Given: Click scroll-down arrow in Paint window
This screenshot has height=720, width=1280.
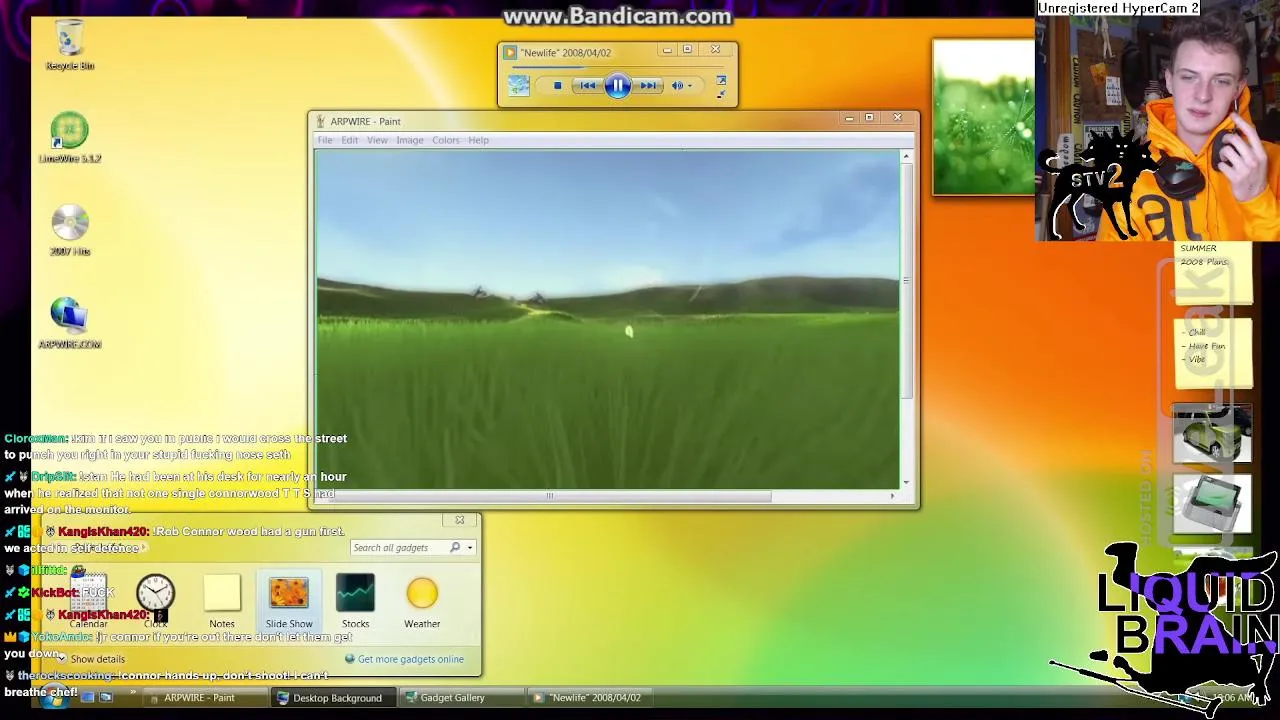Looking at the screenshot, I should pyautogui.click(x=906, y=482).
